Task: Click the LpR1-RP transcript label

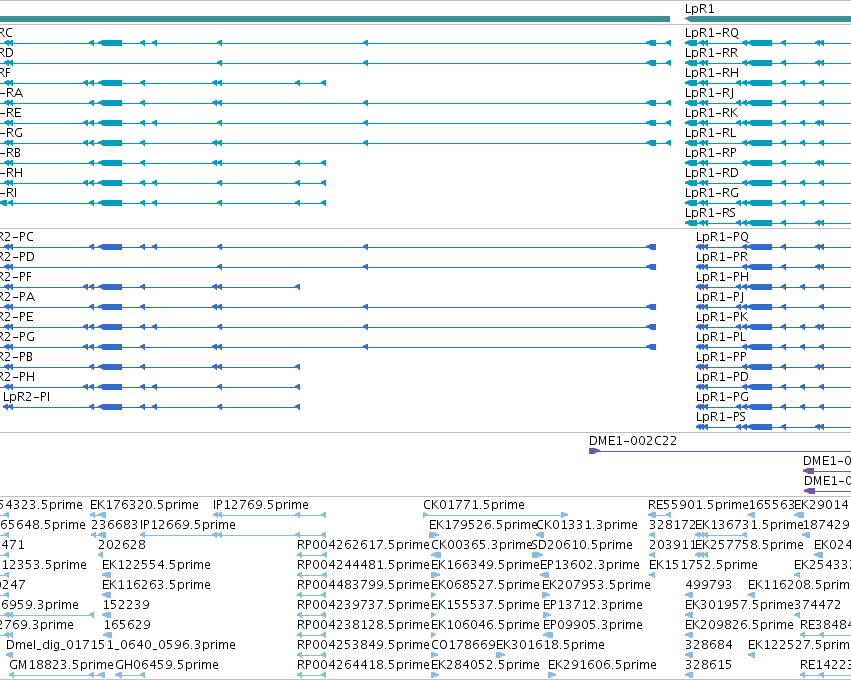Action: click(x=710, y=153)
